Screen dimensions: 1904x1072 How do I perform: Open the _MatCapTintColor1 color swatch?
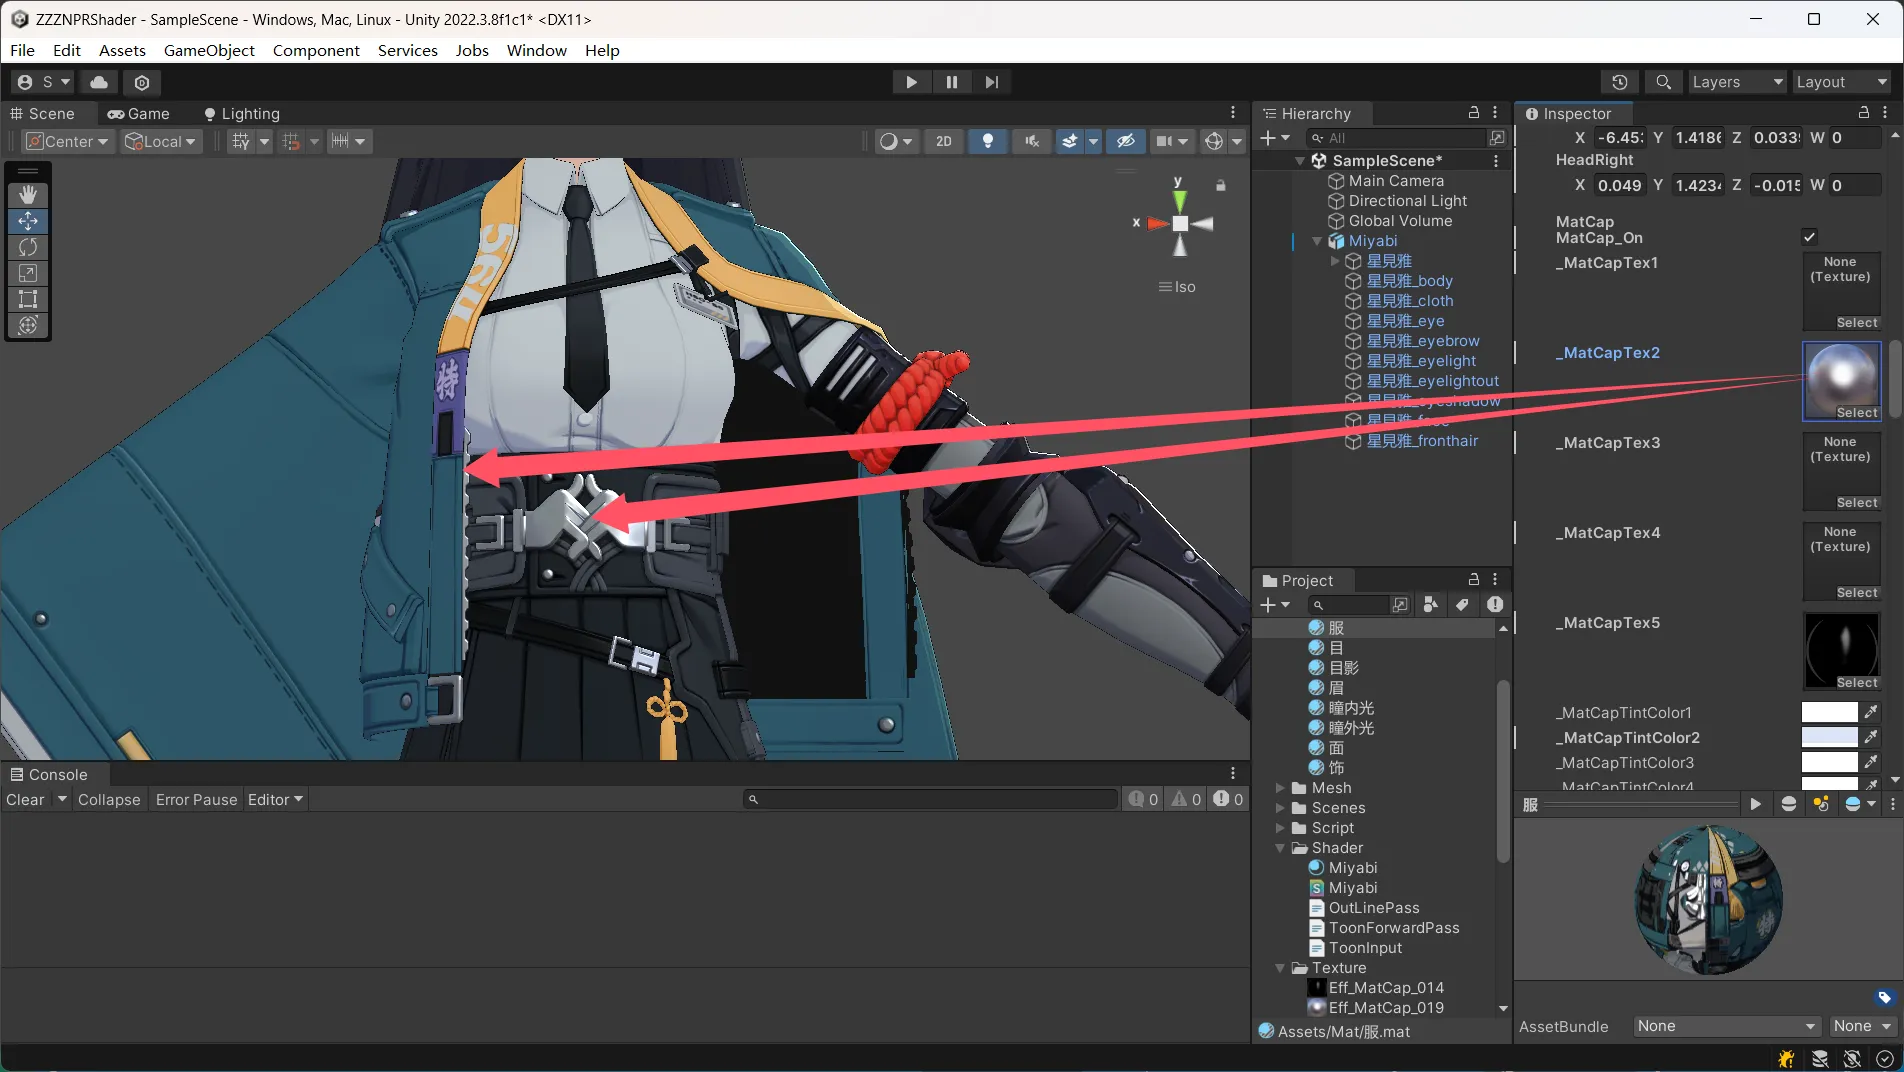(1829, 712)
